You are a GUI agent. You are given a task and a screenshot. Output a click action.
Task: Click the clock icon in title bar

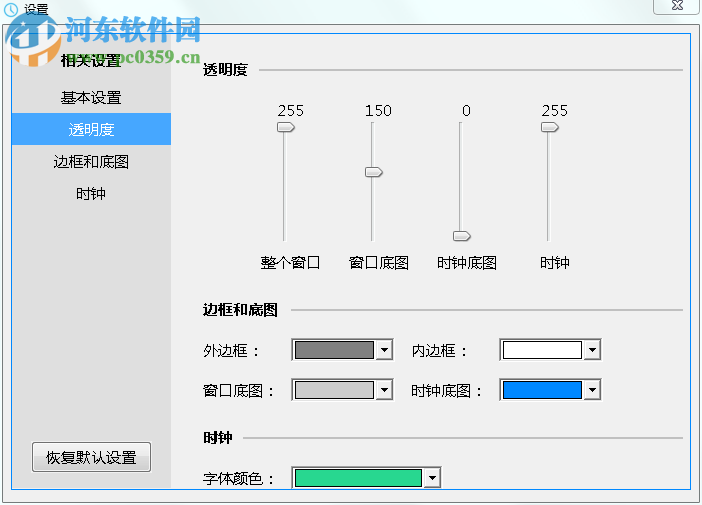[11, 9]
